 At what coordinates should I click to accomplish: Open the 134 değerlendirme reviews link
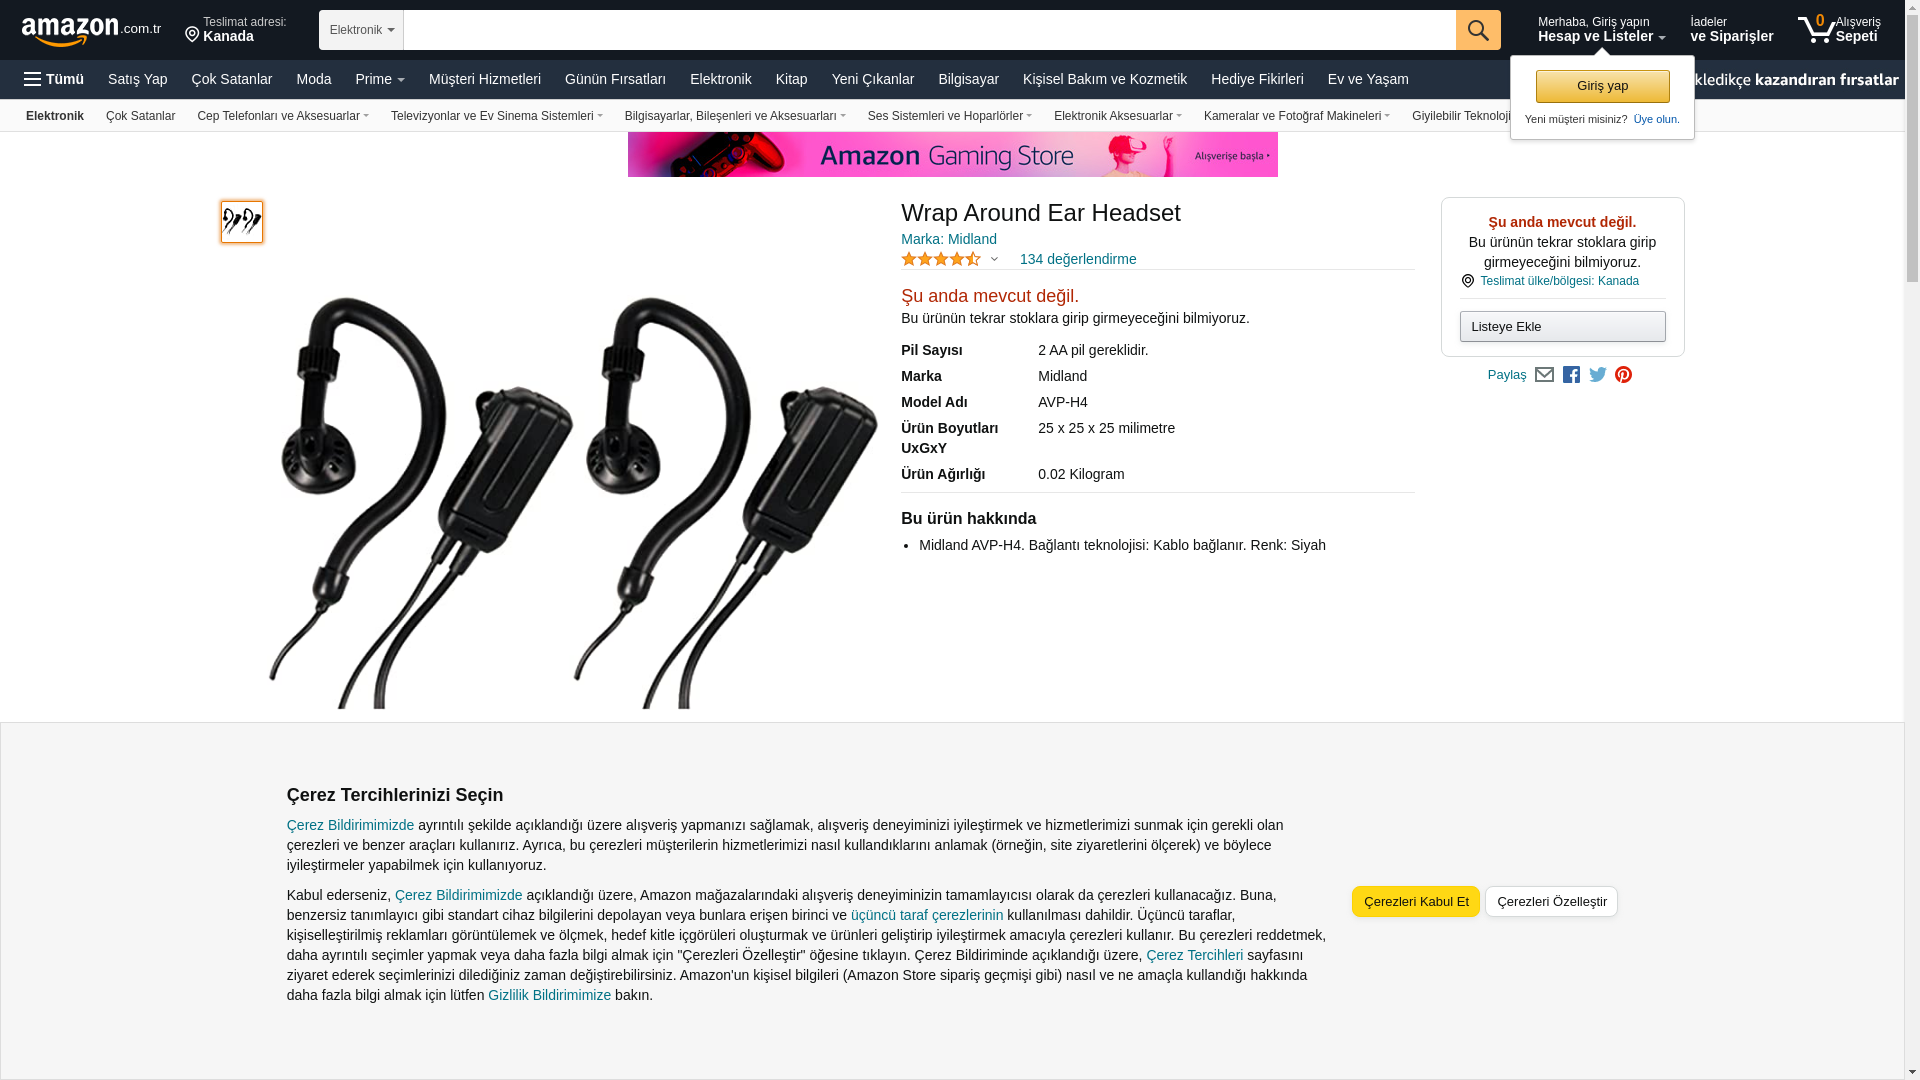point(1078,259)
